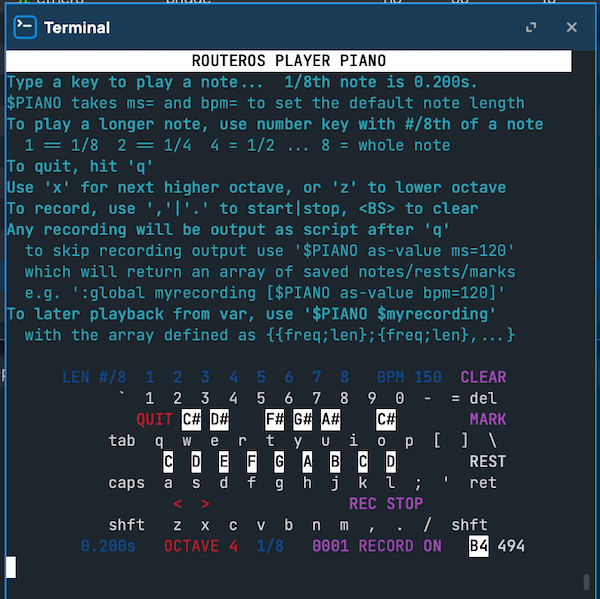The width and height of the screenshot is (600, 599).
Task: Click the '8 = whole note' text
Action: pos(386,146)
